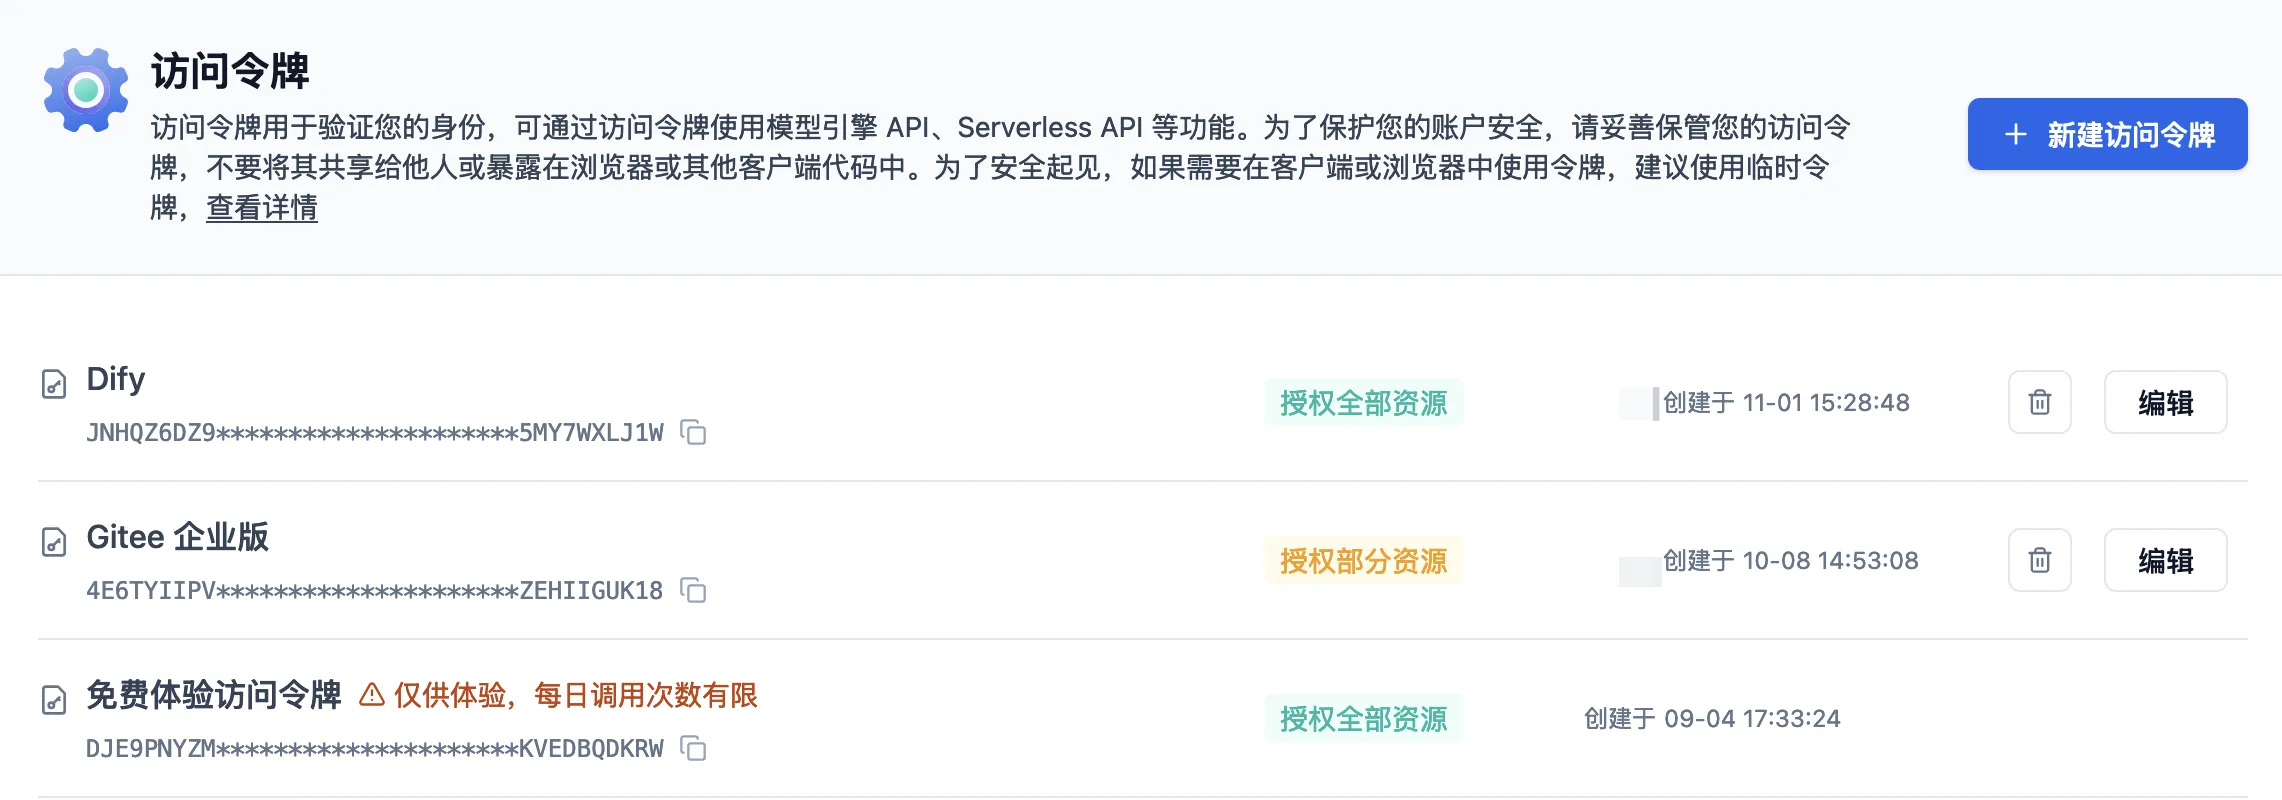Copy the 免费体验访问令牌 token string
Image resolution: width=2282 pixels, height=800 pixels.
(693, 748)
